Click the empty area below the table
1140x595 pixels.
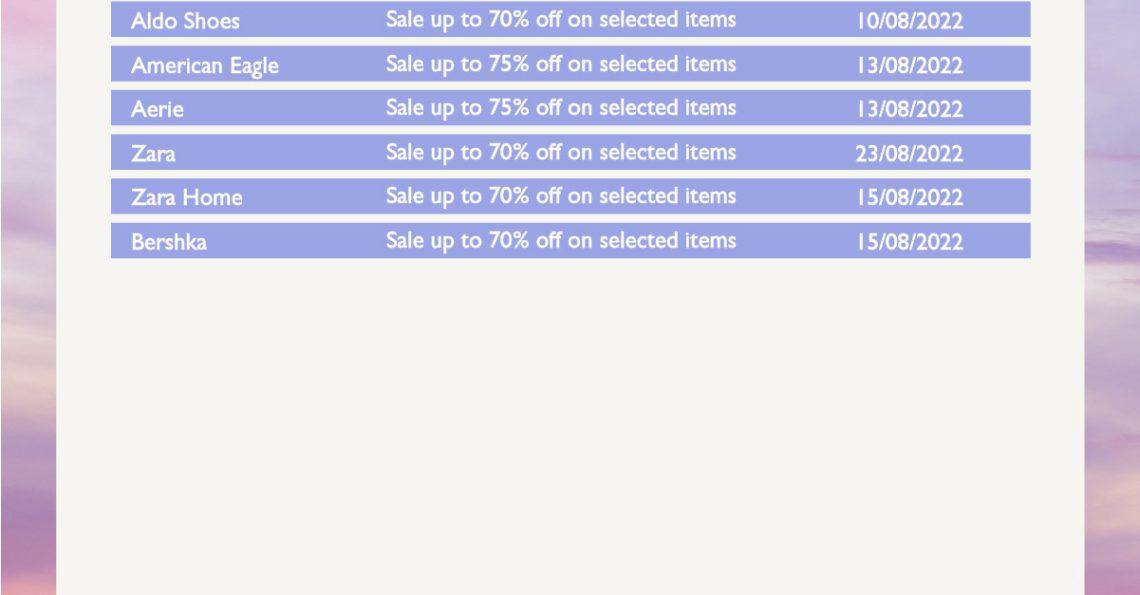pyautogui.click(x=570, y=420)
